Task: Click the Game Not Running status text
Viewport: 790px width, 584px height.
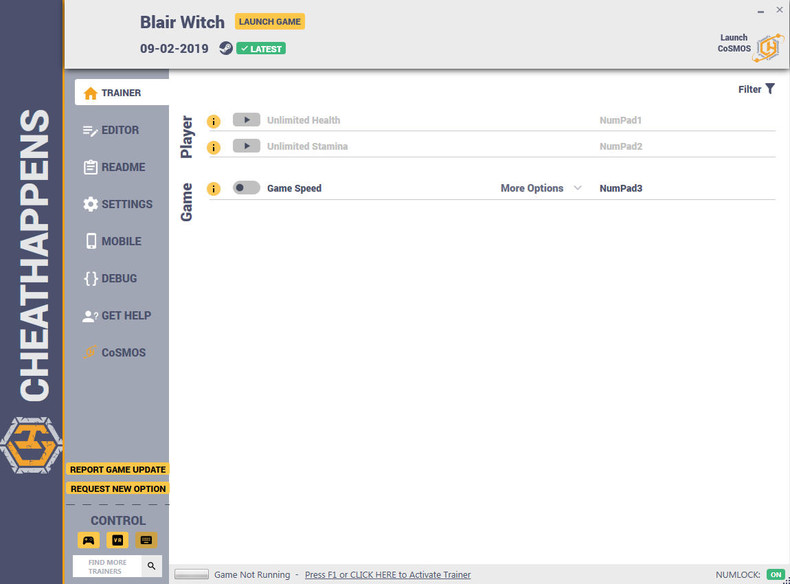Action: point(252,574)
